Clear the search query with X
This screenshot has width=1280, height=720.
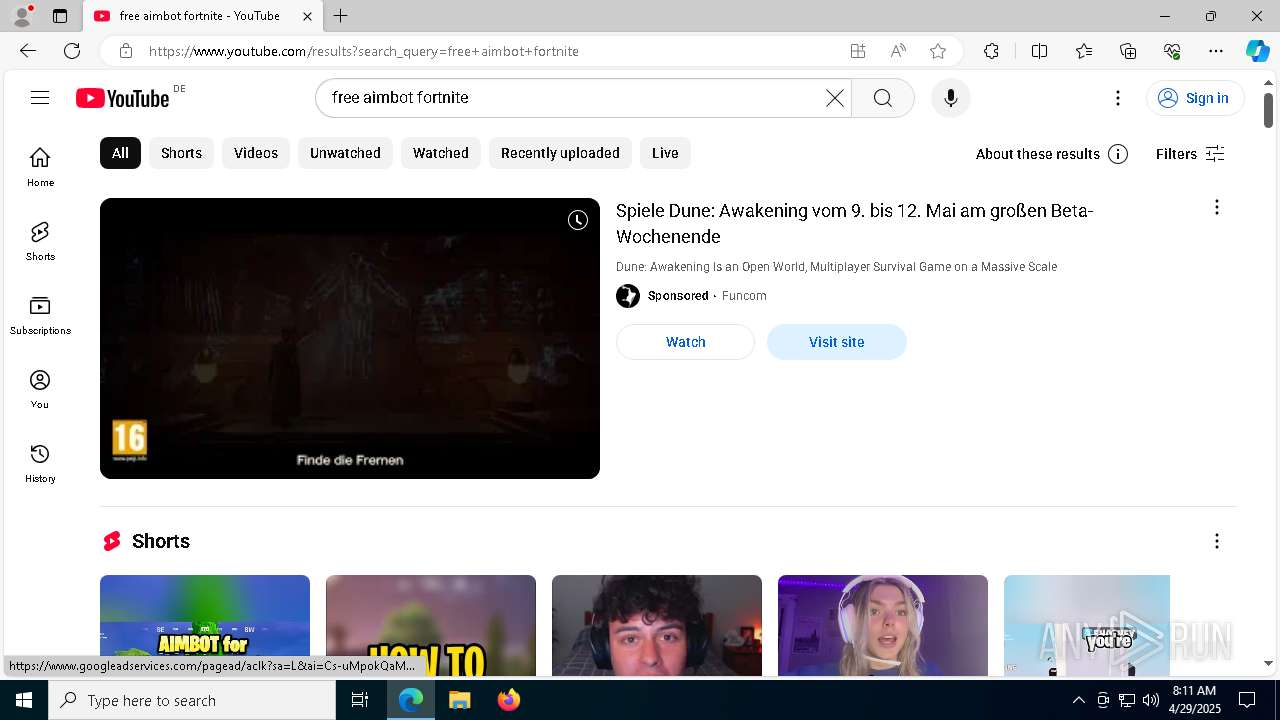tap(834, 98)
